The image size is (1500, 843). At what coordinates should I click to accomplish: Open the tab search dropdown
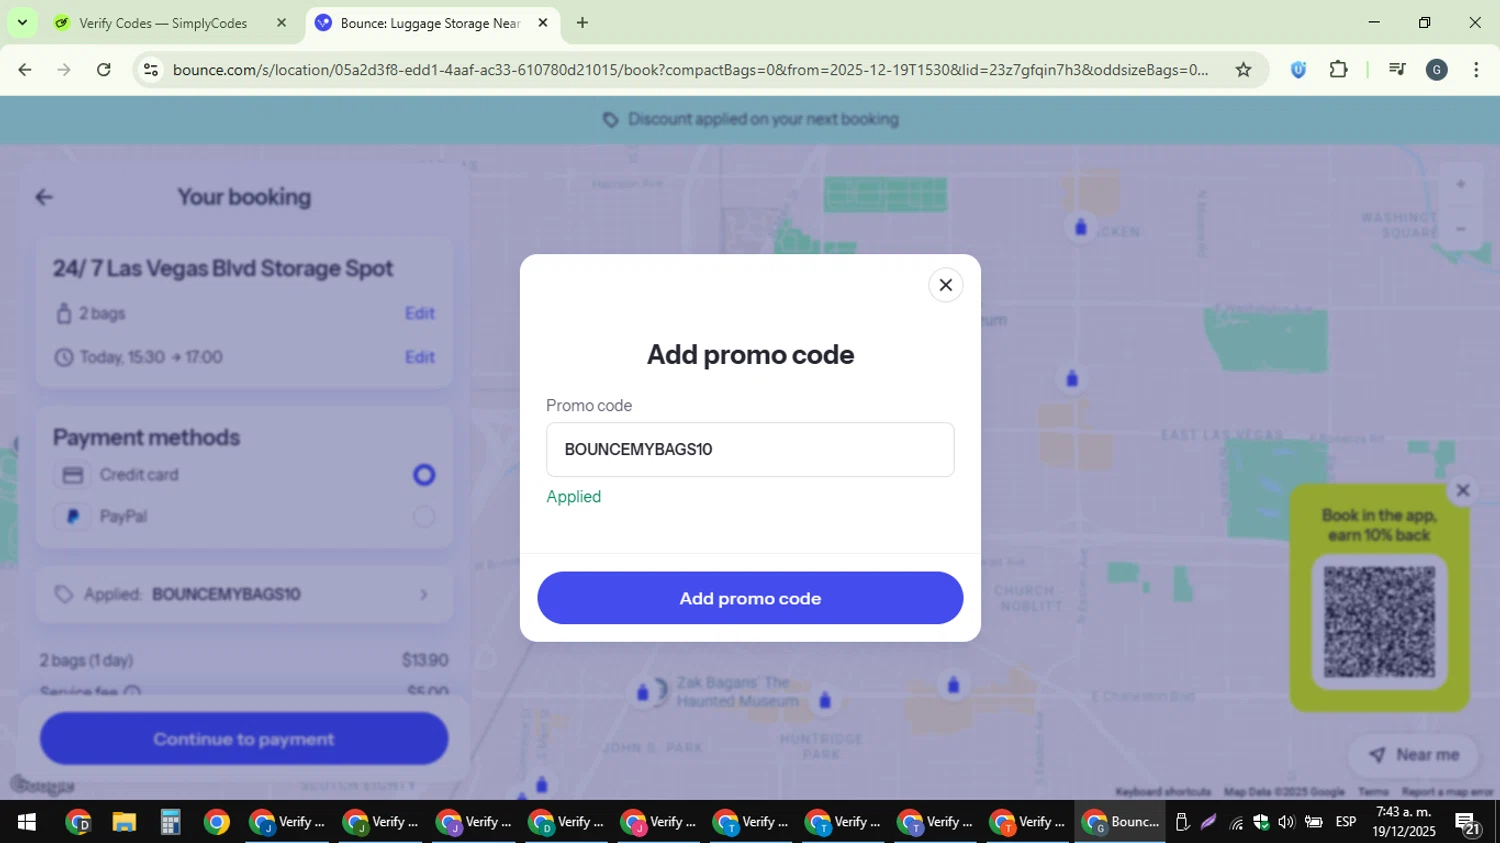[x=22, y=22]
